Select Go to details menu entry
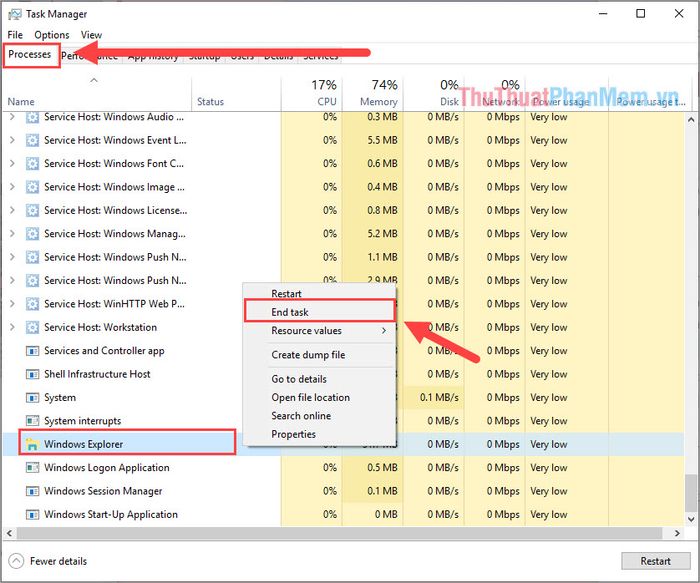 [x=319, y=379]
